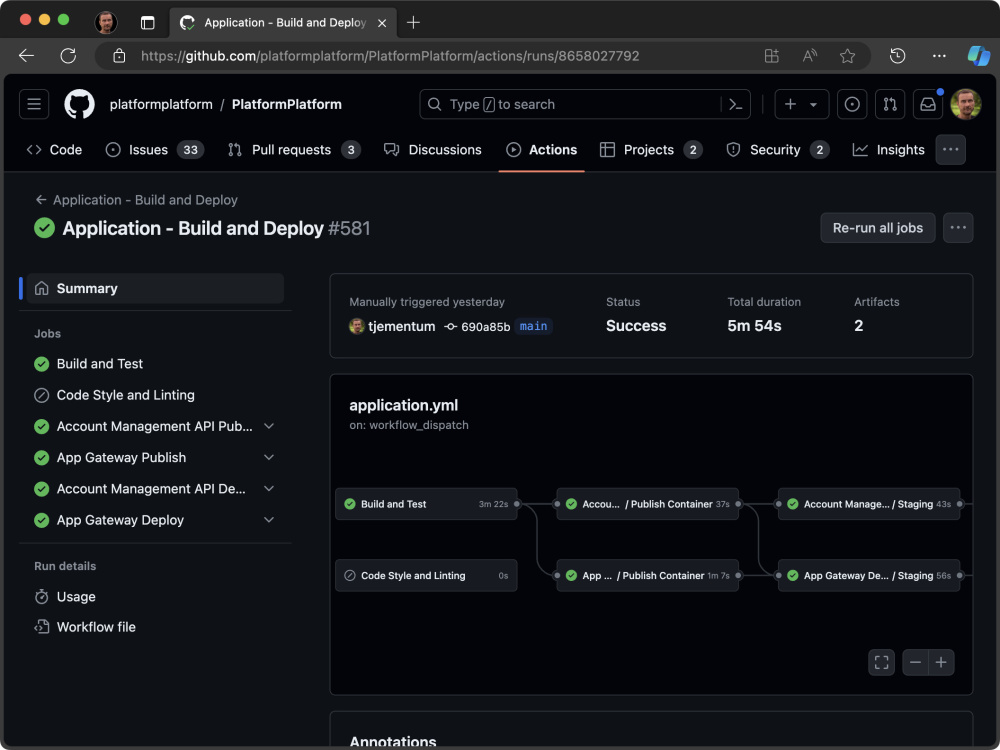This screenshot has width=1000, height=750.
Task: Zoom in on the workflow graph
Action: (941, 662)
